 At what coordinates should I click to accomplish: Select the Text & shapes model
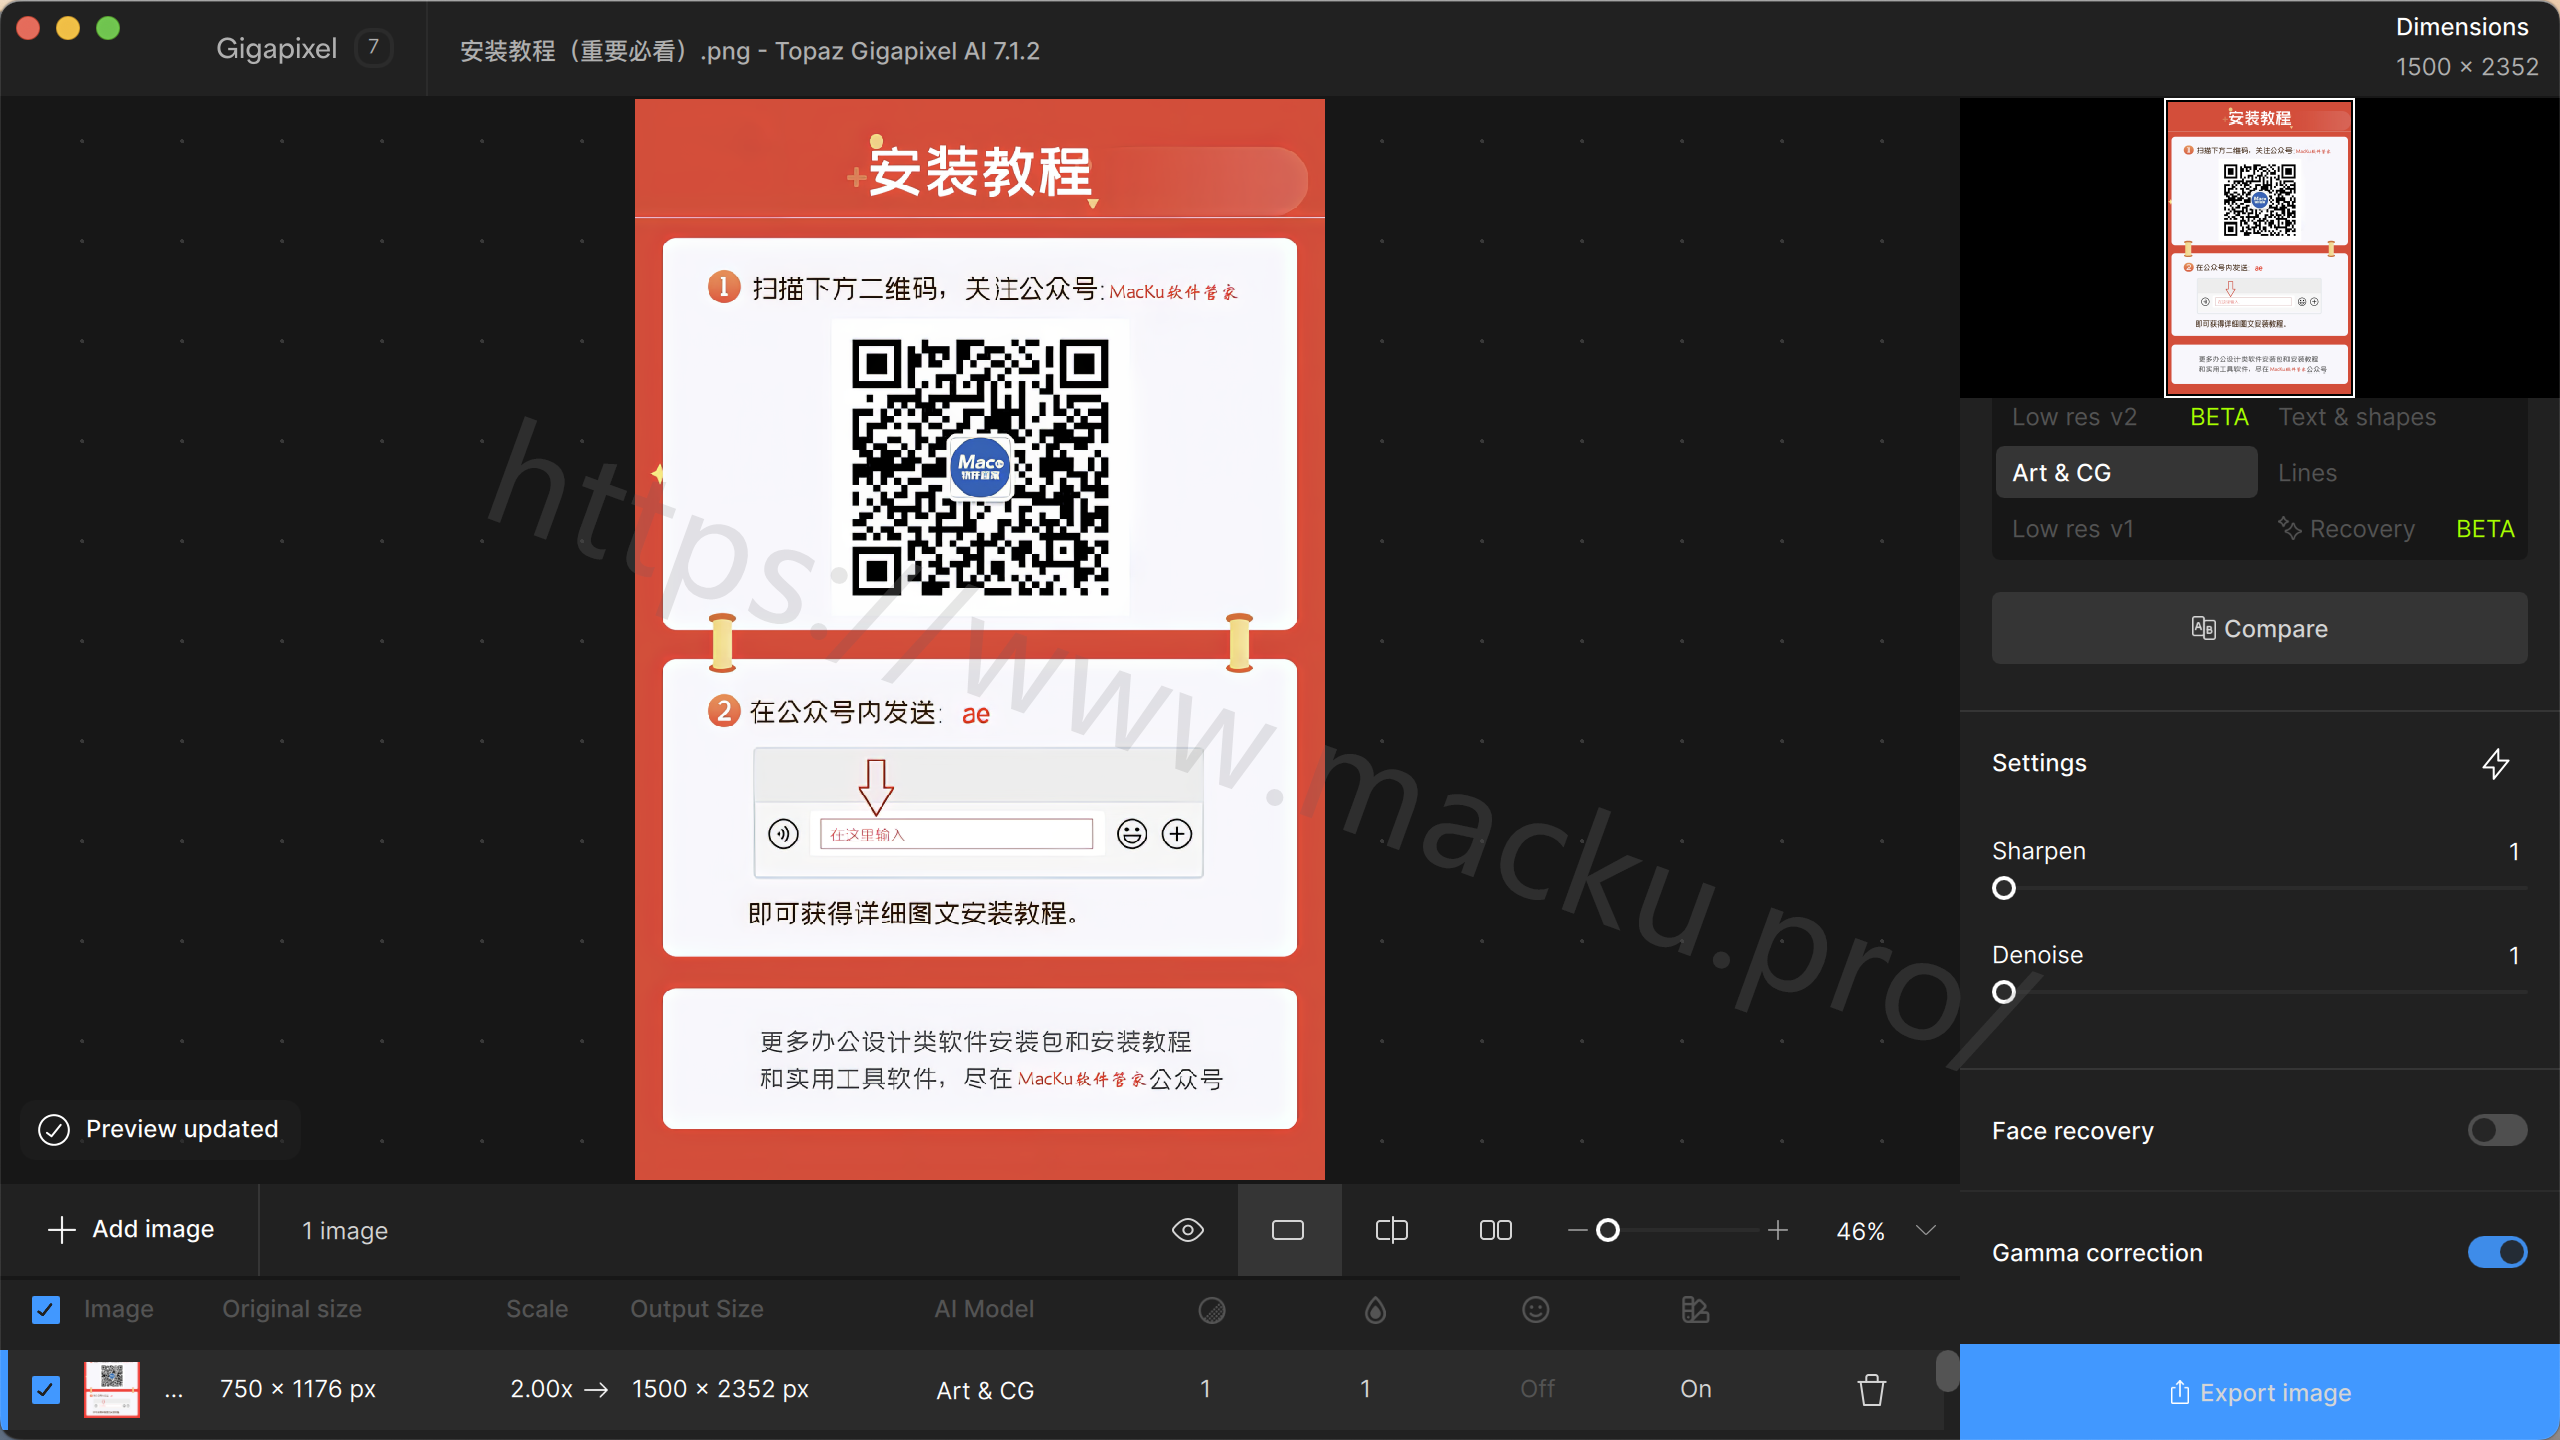(2357, 417)
